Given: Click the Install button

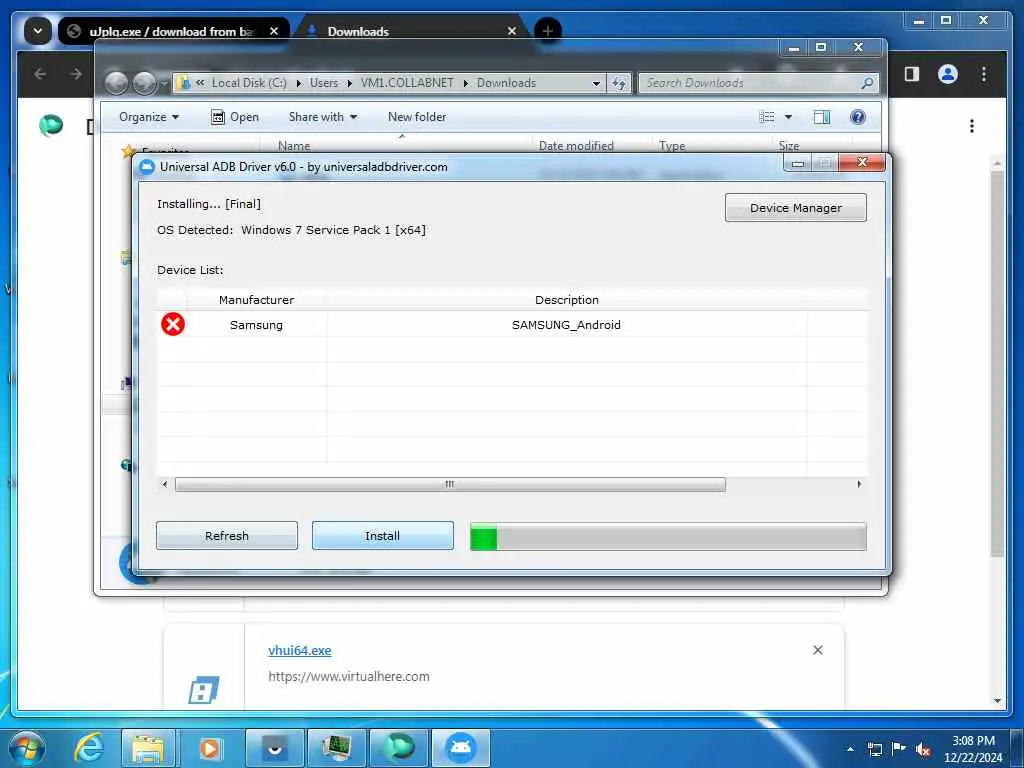Looking at the screenshot, I should tap(383, 536).
